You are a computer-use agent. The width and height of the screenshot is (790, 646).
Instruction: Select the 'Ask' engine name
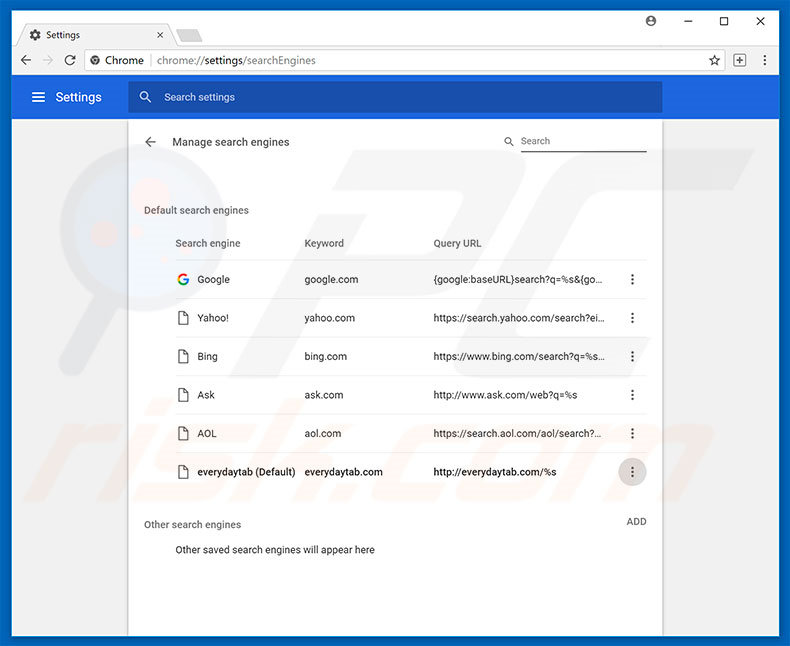(x=206, y=395)
